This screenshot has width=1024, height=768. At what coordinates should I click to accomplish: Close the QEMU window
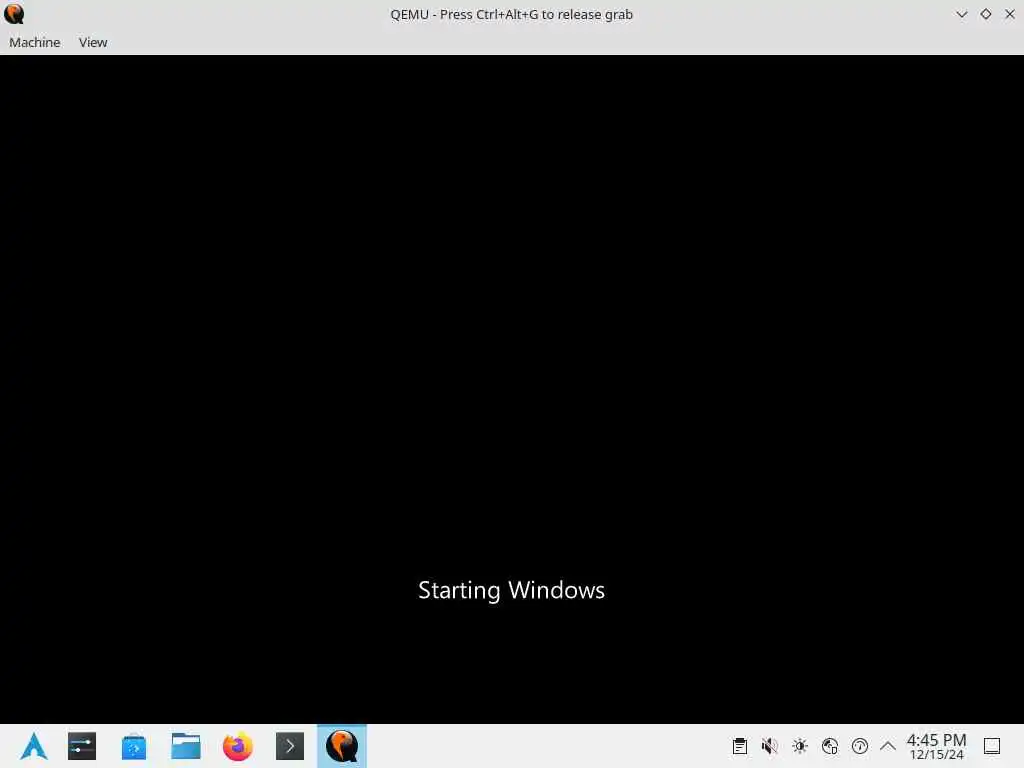pyautogui.click(x=1010, y=14)
